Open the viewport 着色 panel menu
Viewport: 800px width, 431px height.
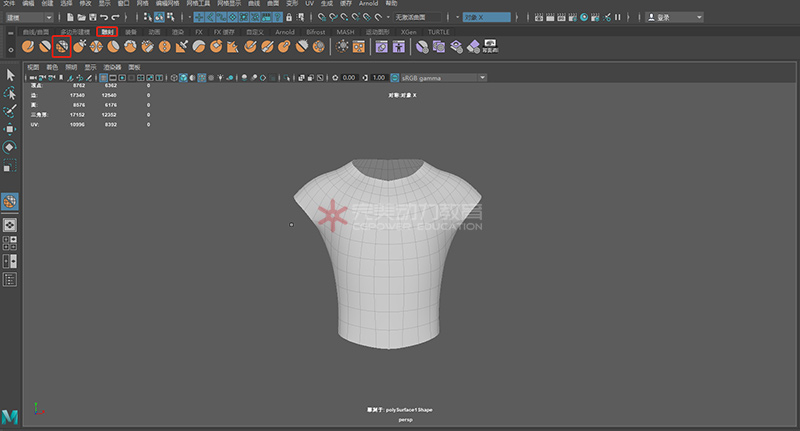[x=52, y=67]
